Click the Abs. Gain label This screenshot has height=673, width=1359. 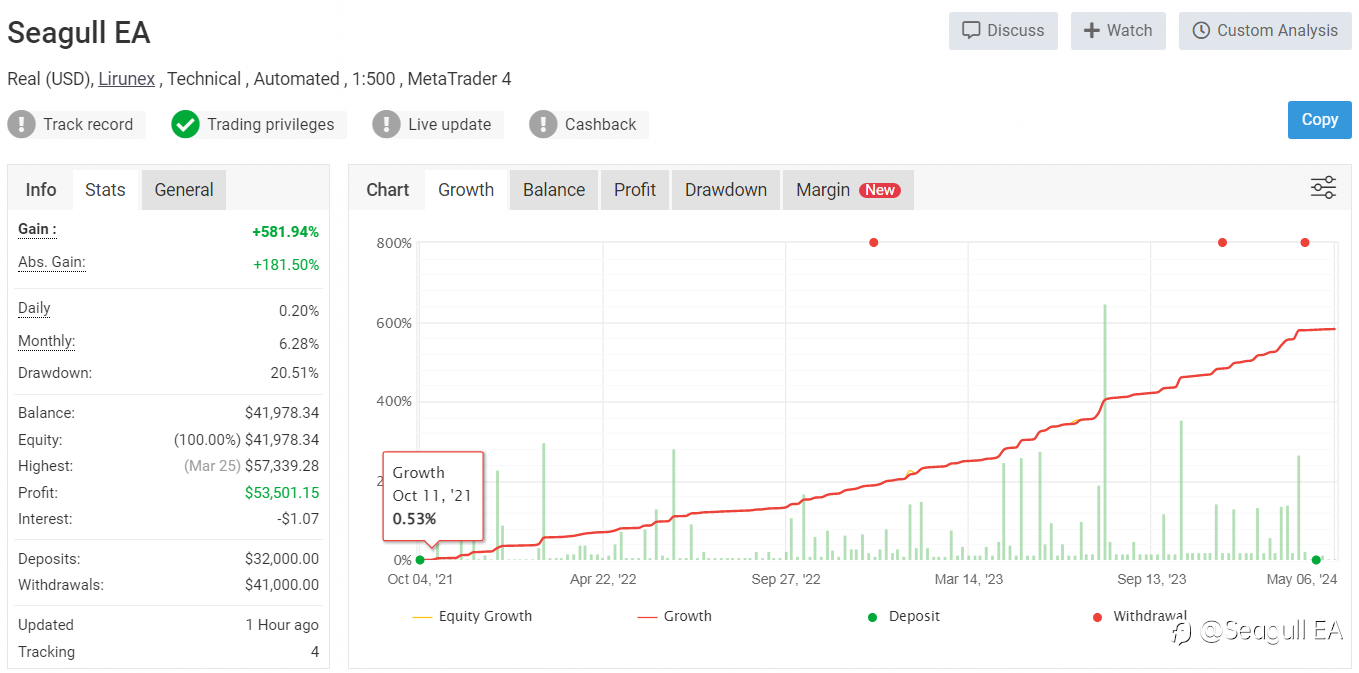(52, 262)
